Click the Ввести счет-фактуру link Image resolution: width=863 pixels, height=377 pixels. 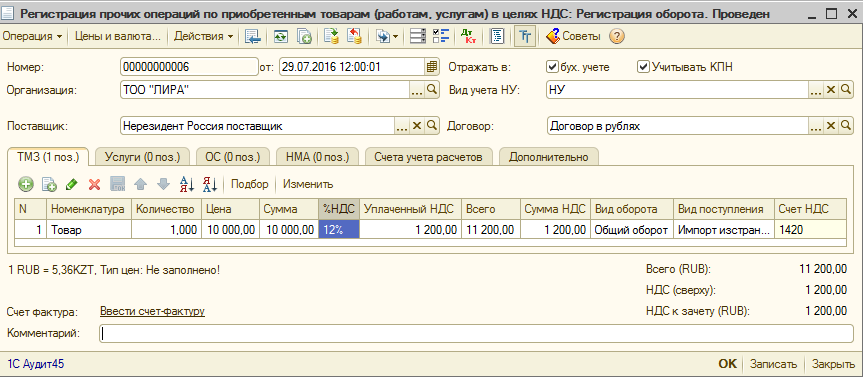click(152, 312)
